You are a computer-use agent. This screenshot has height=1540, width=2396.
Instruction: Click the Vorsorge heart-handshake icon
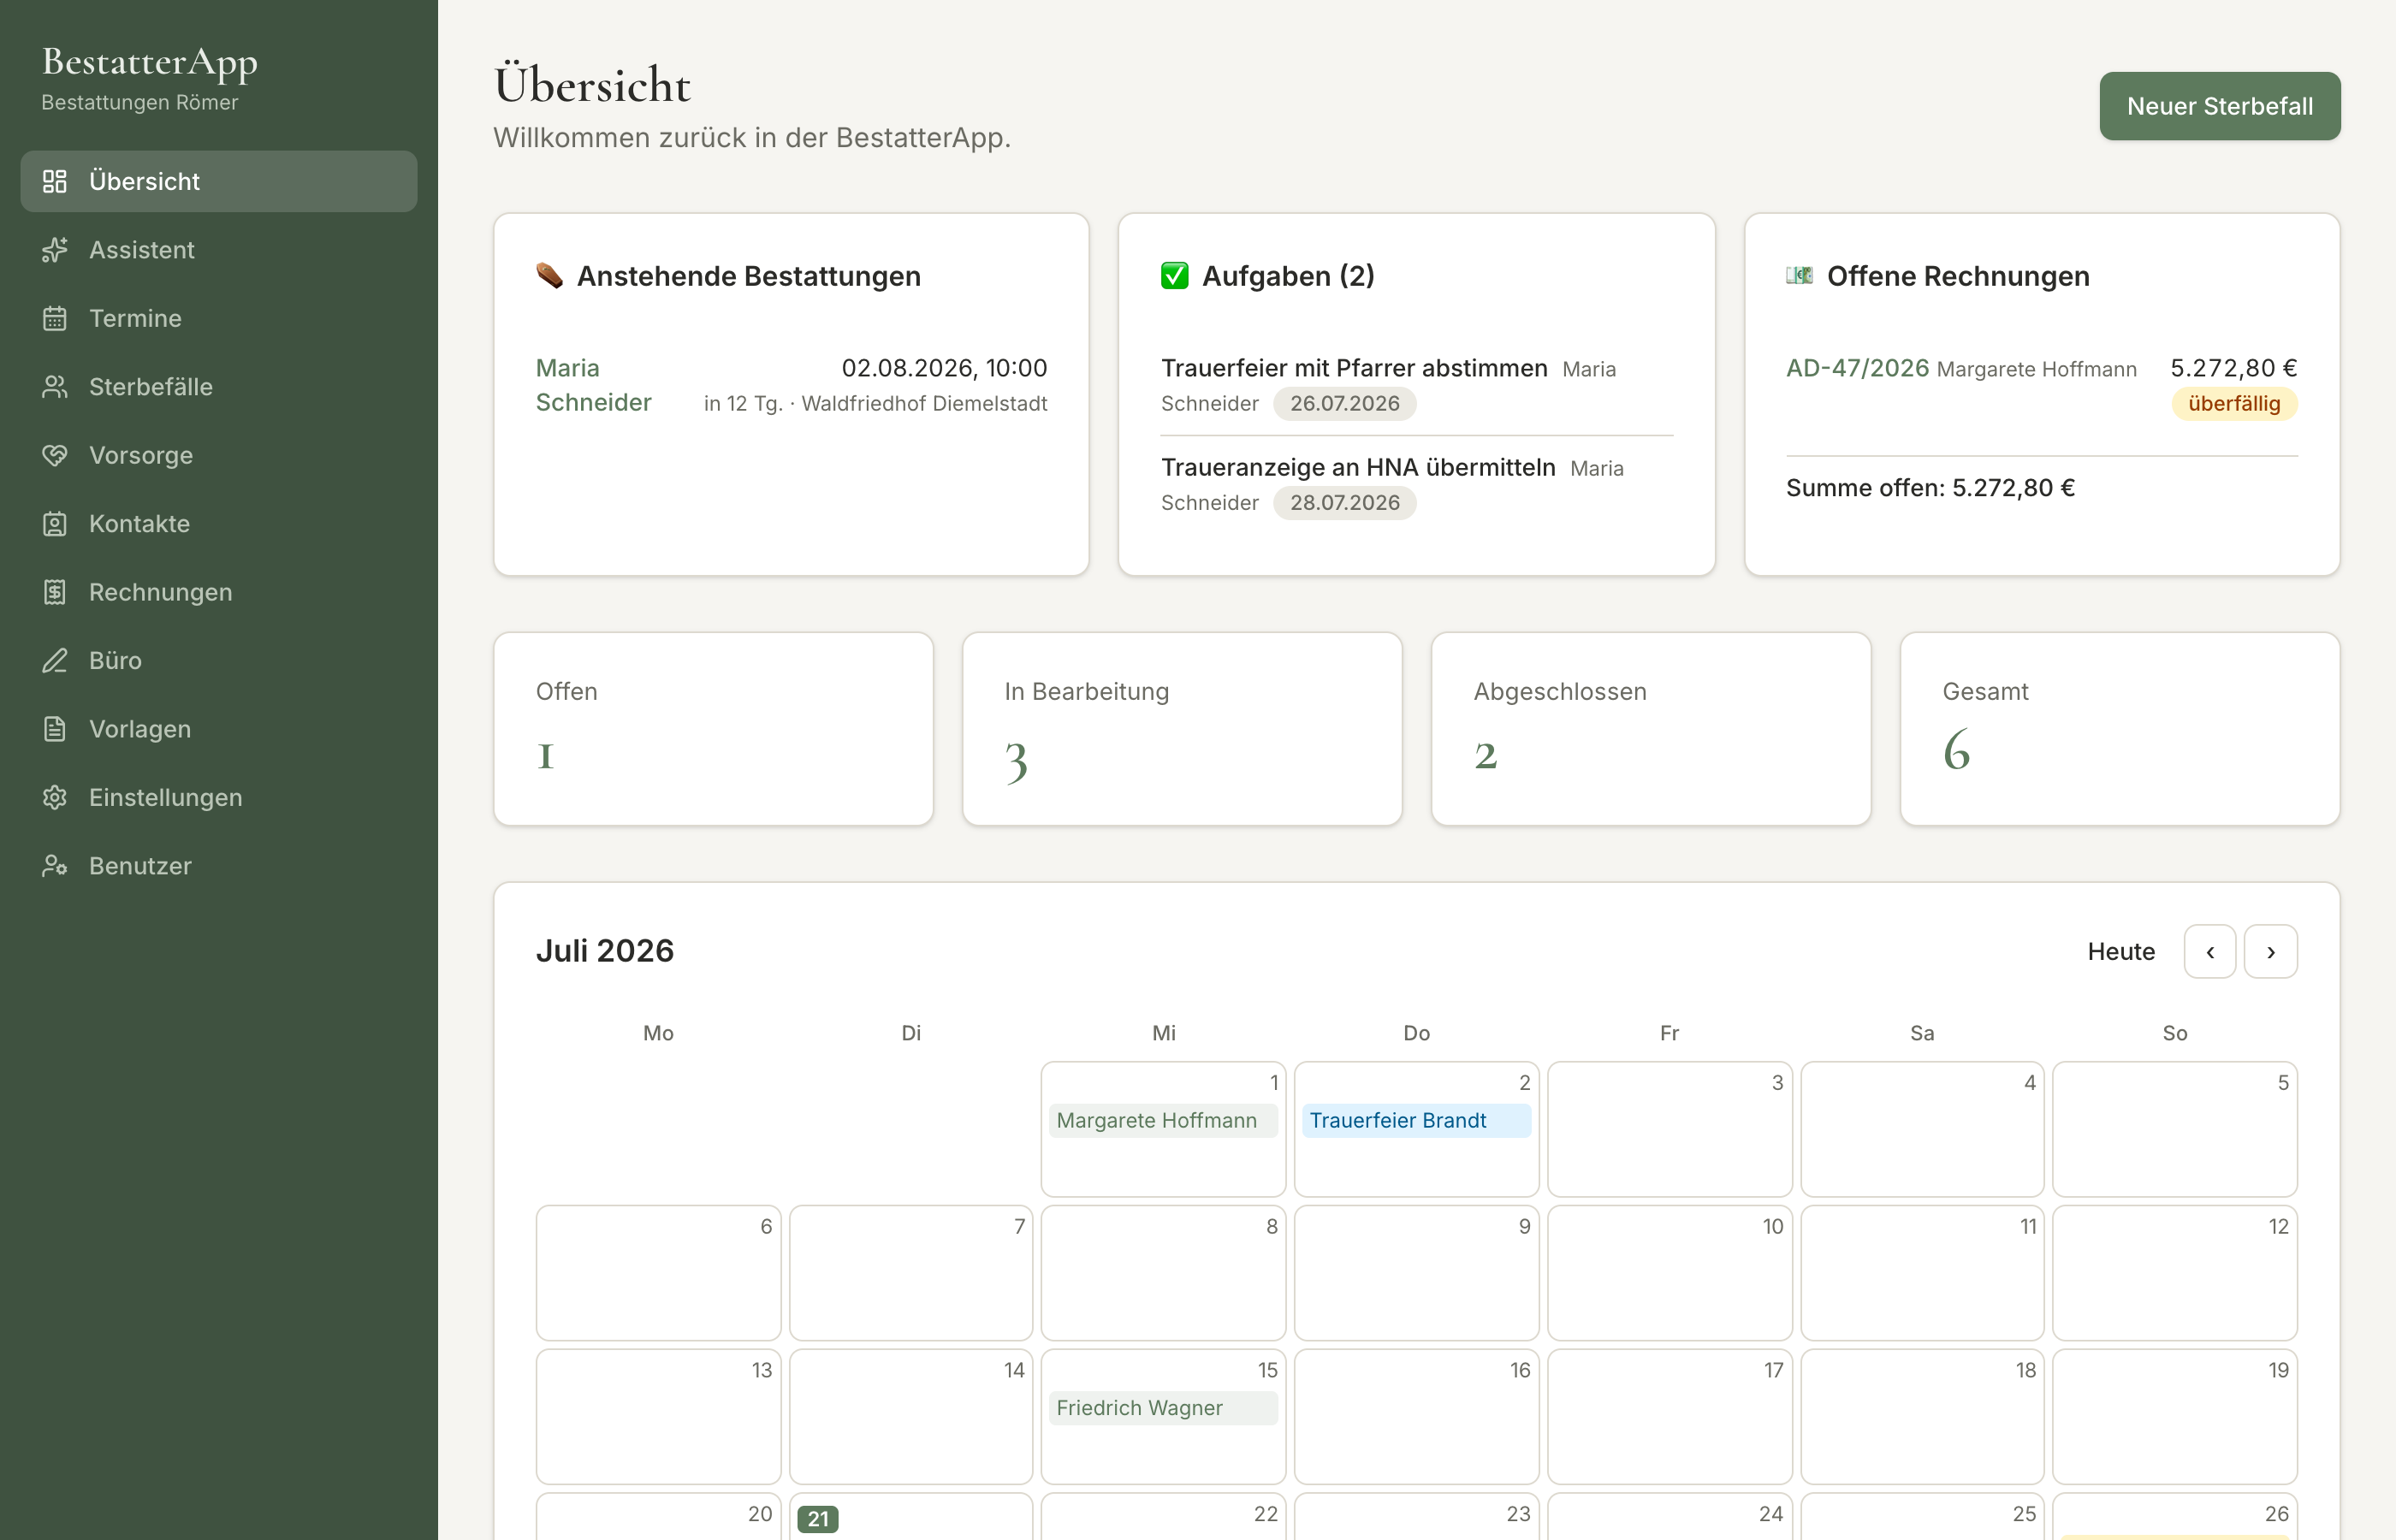[55, 455]
